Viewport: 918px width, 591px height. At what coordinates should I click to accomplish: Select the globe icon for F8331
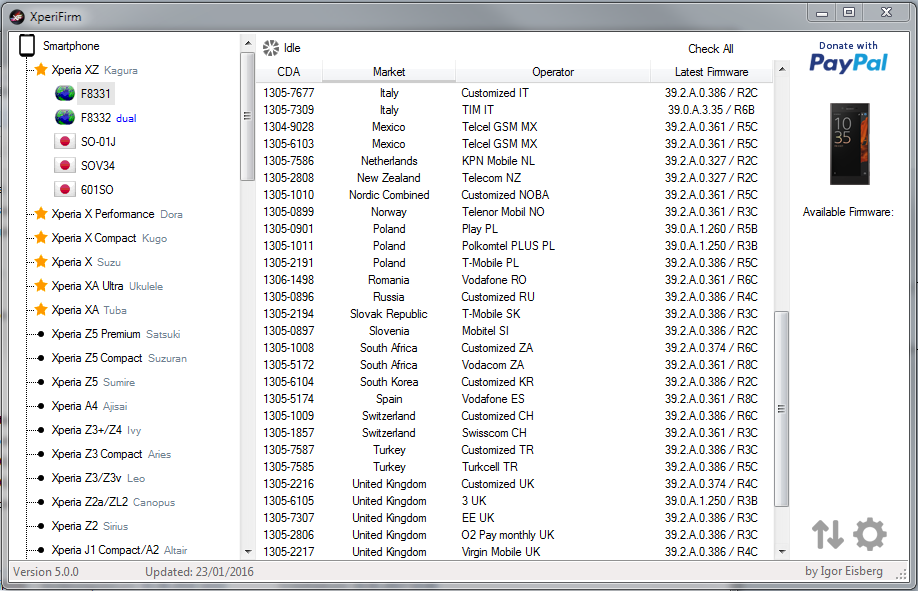click(65, 94)
